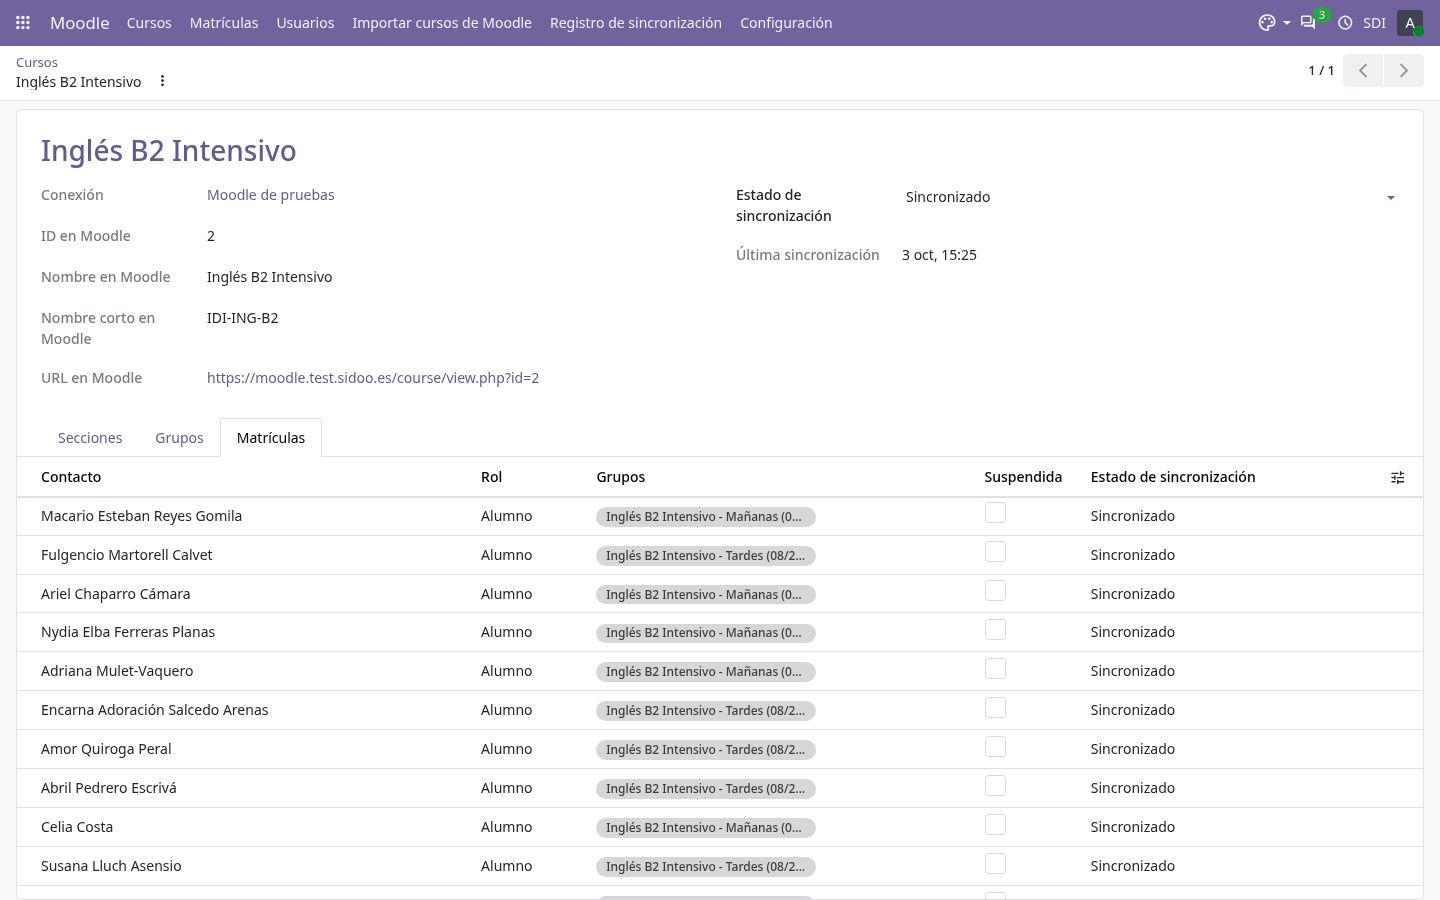Switch to the Grupos tab
Viewport: 1440px width, 900px height.
pyautogui.click(x=179, y=438)
